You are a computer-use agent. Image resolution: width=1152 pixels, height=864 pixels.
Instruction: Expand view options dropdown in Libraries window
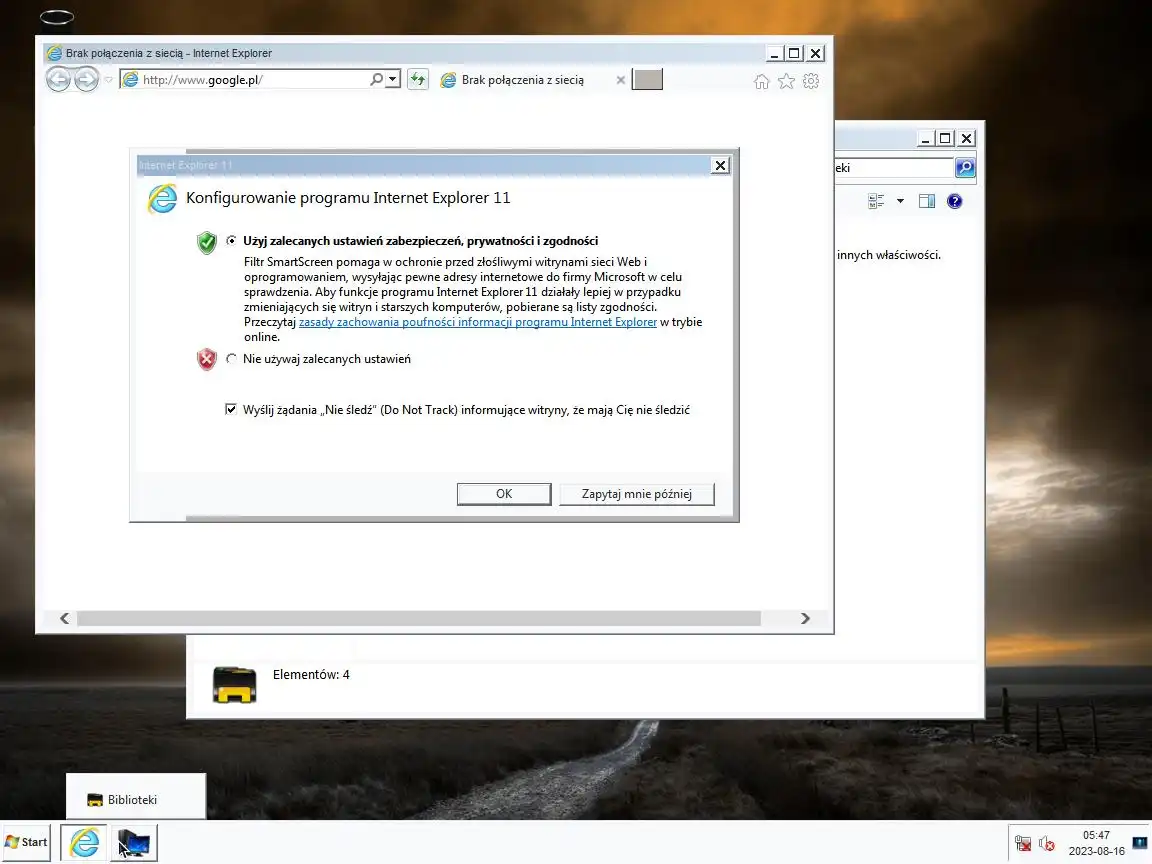pyautogui.click(x=900, y=201)
